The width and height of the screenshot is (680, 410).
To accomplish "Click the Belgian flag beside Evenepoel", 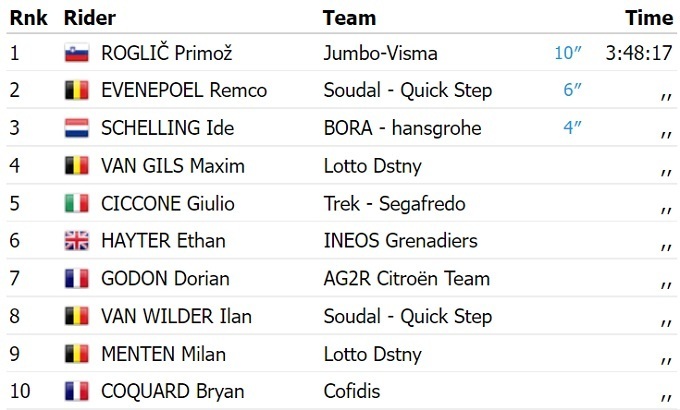I will 76,91.
